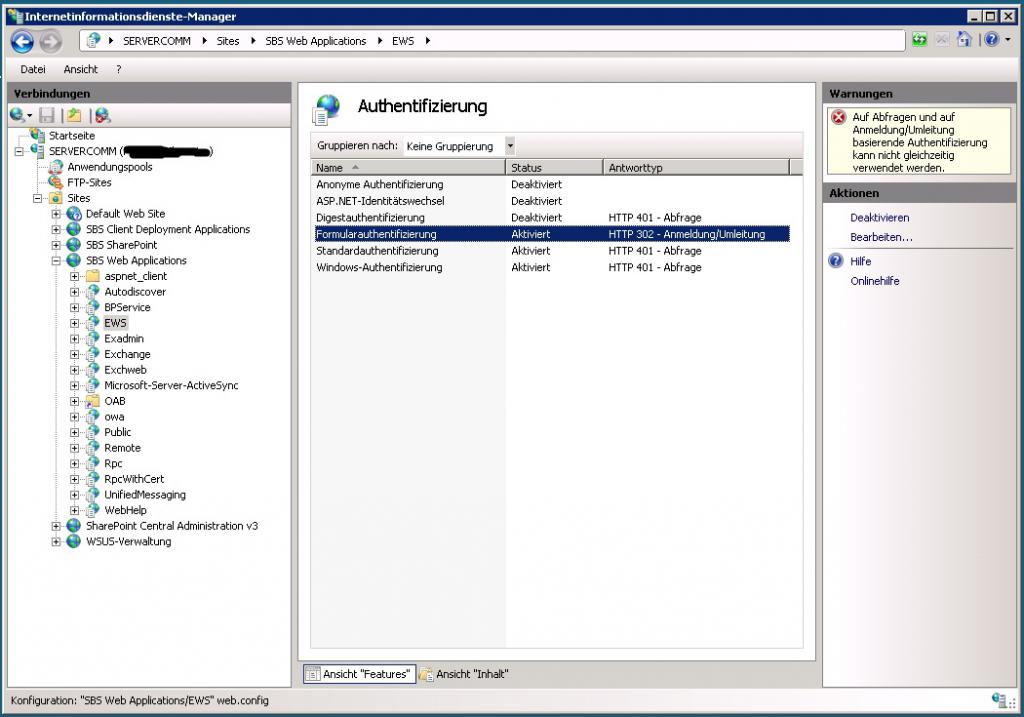Click the Default Web Site globe icon
1024x717 pixels.
tap(74, 214)
